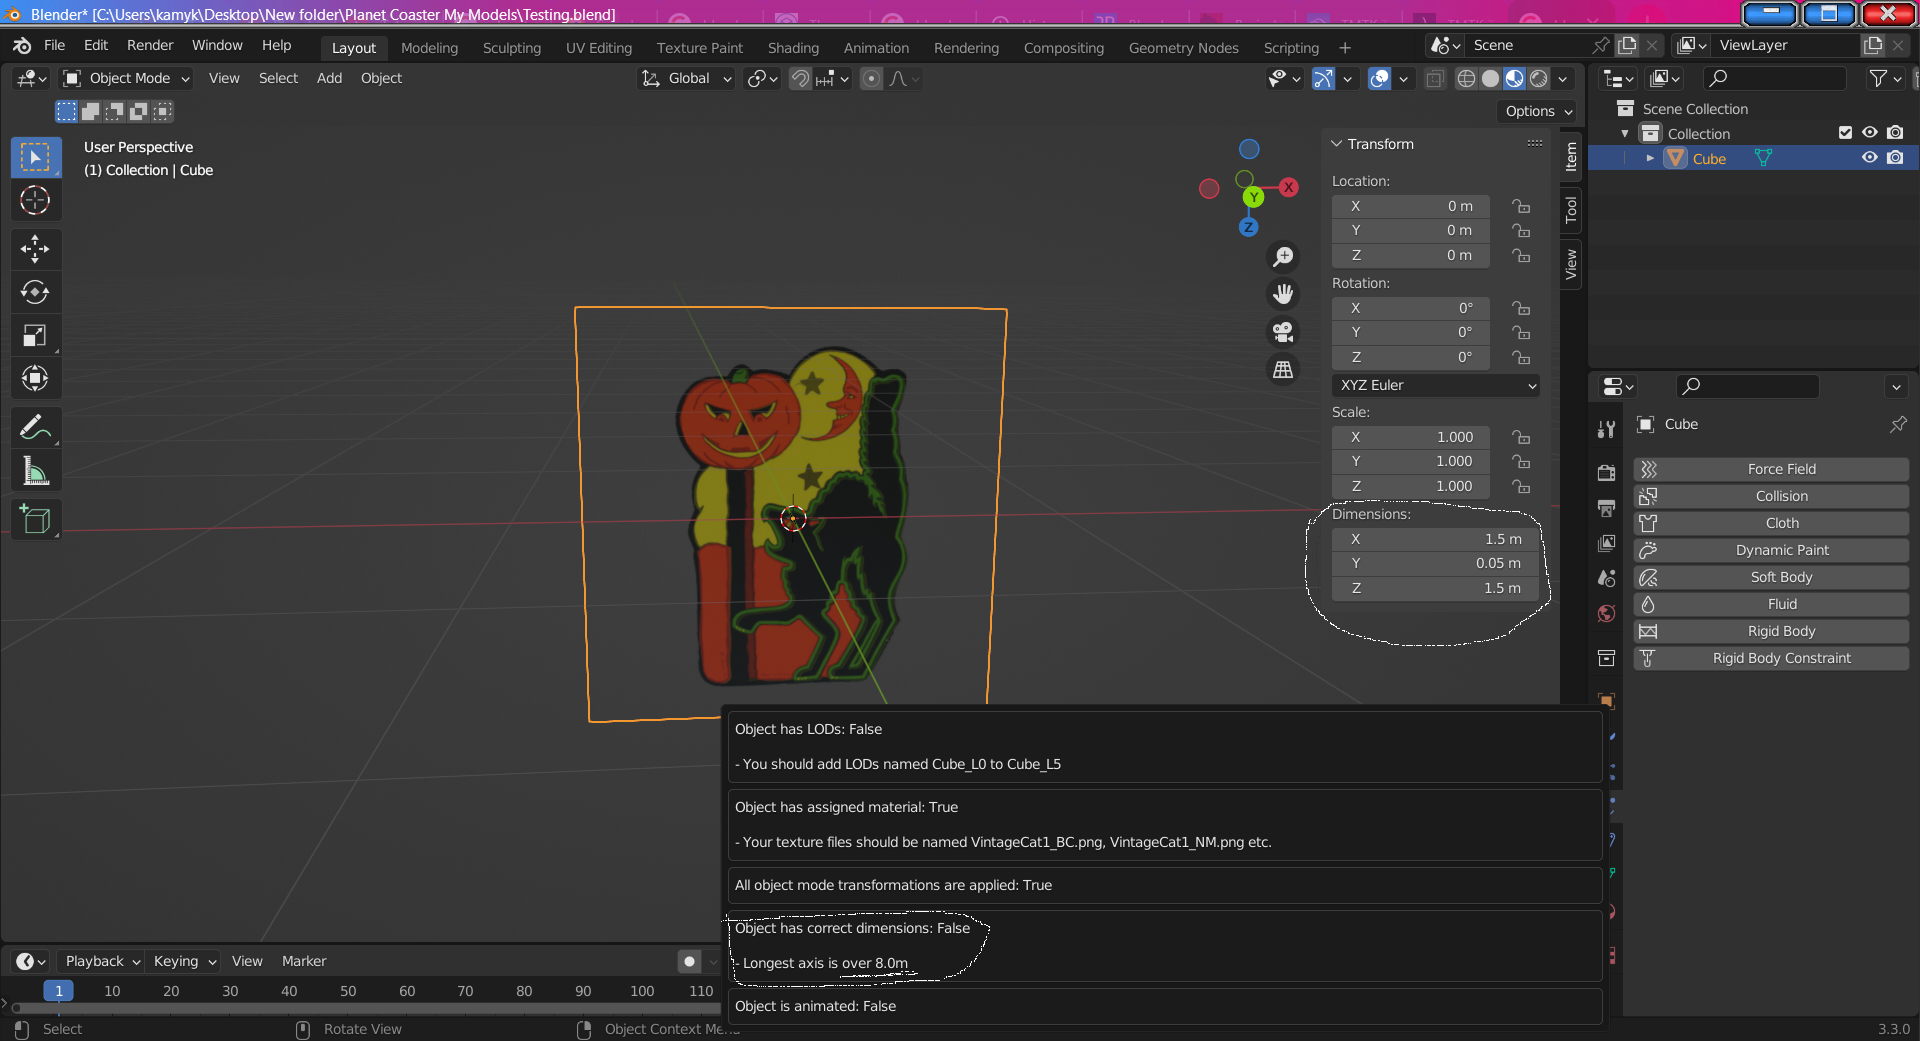Open the XYZ Euler rotation mode dropdown

point(1435,385)
